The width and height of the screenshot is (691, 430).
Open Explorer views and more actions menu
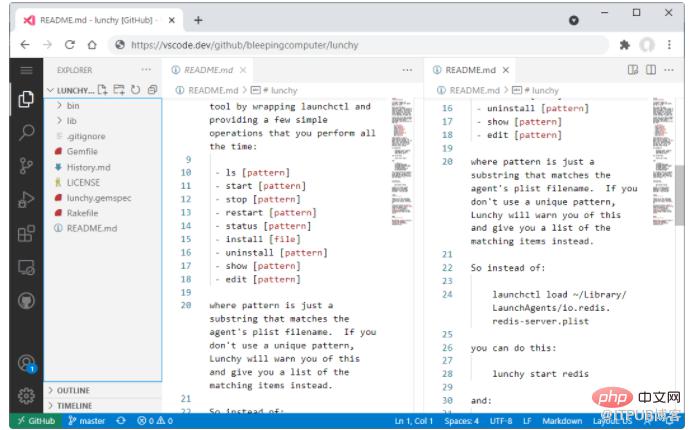click(146, 70)
